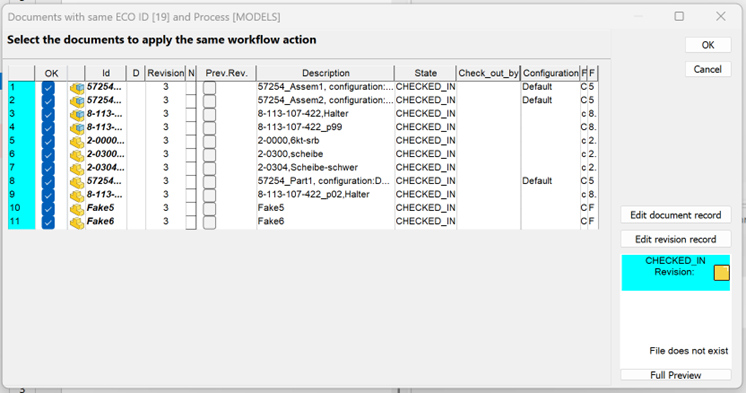The width and height of the screenshot is (746, 393).
Task: Uncheck OK checkbox for Fake6
Action: pyautogui.click(x=48, y=222)
